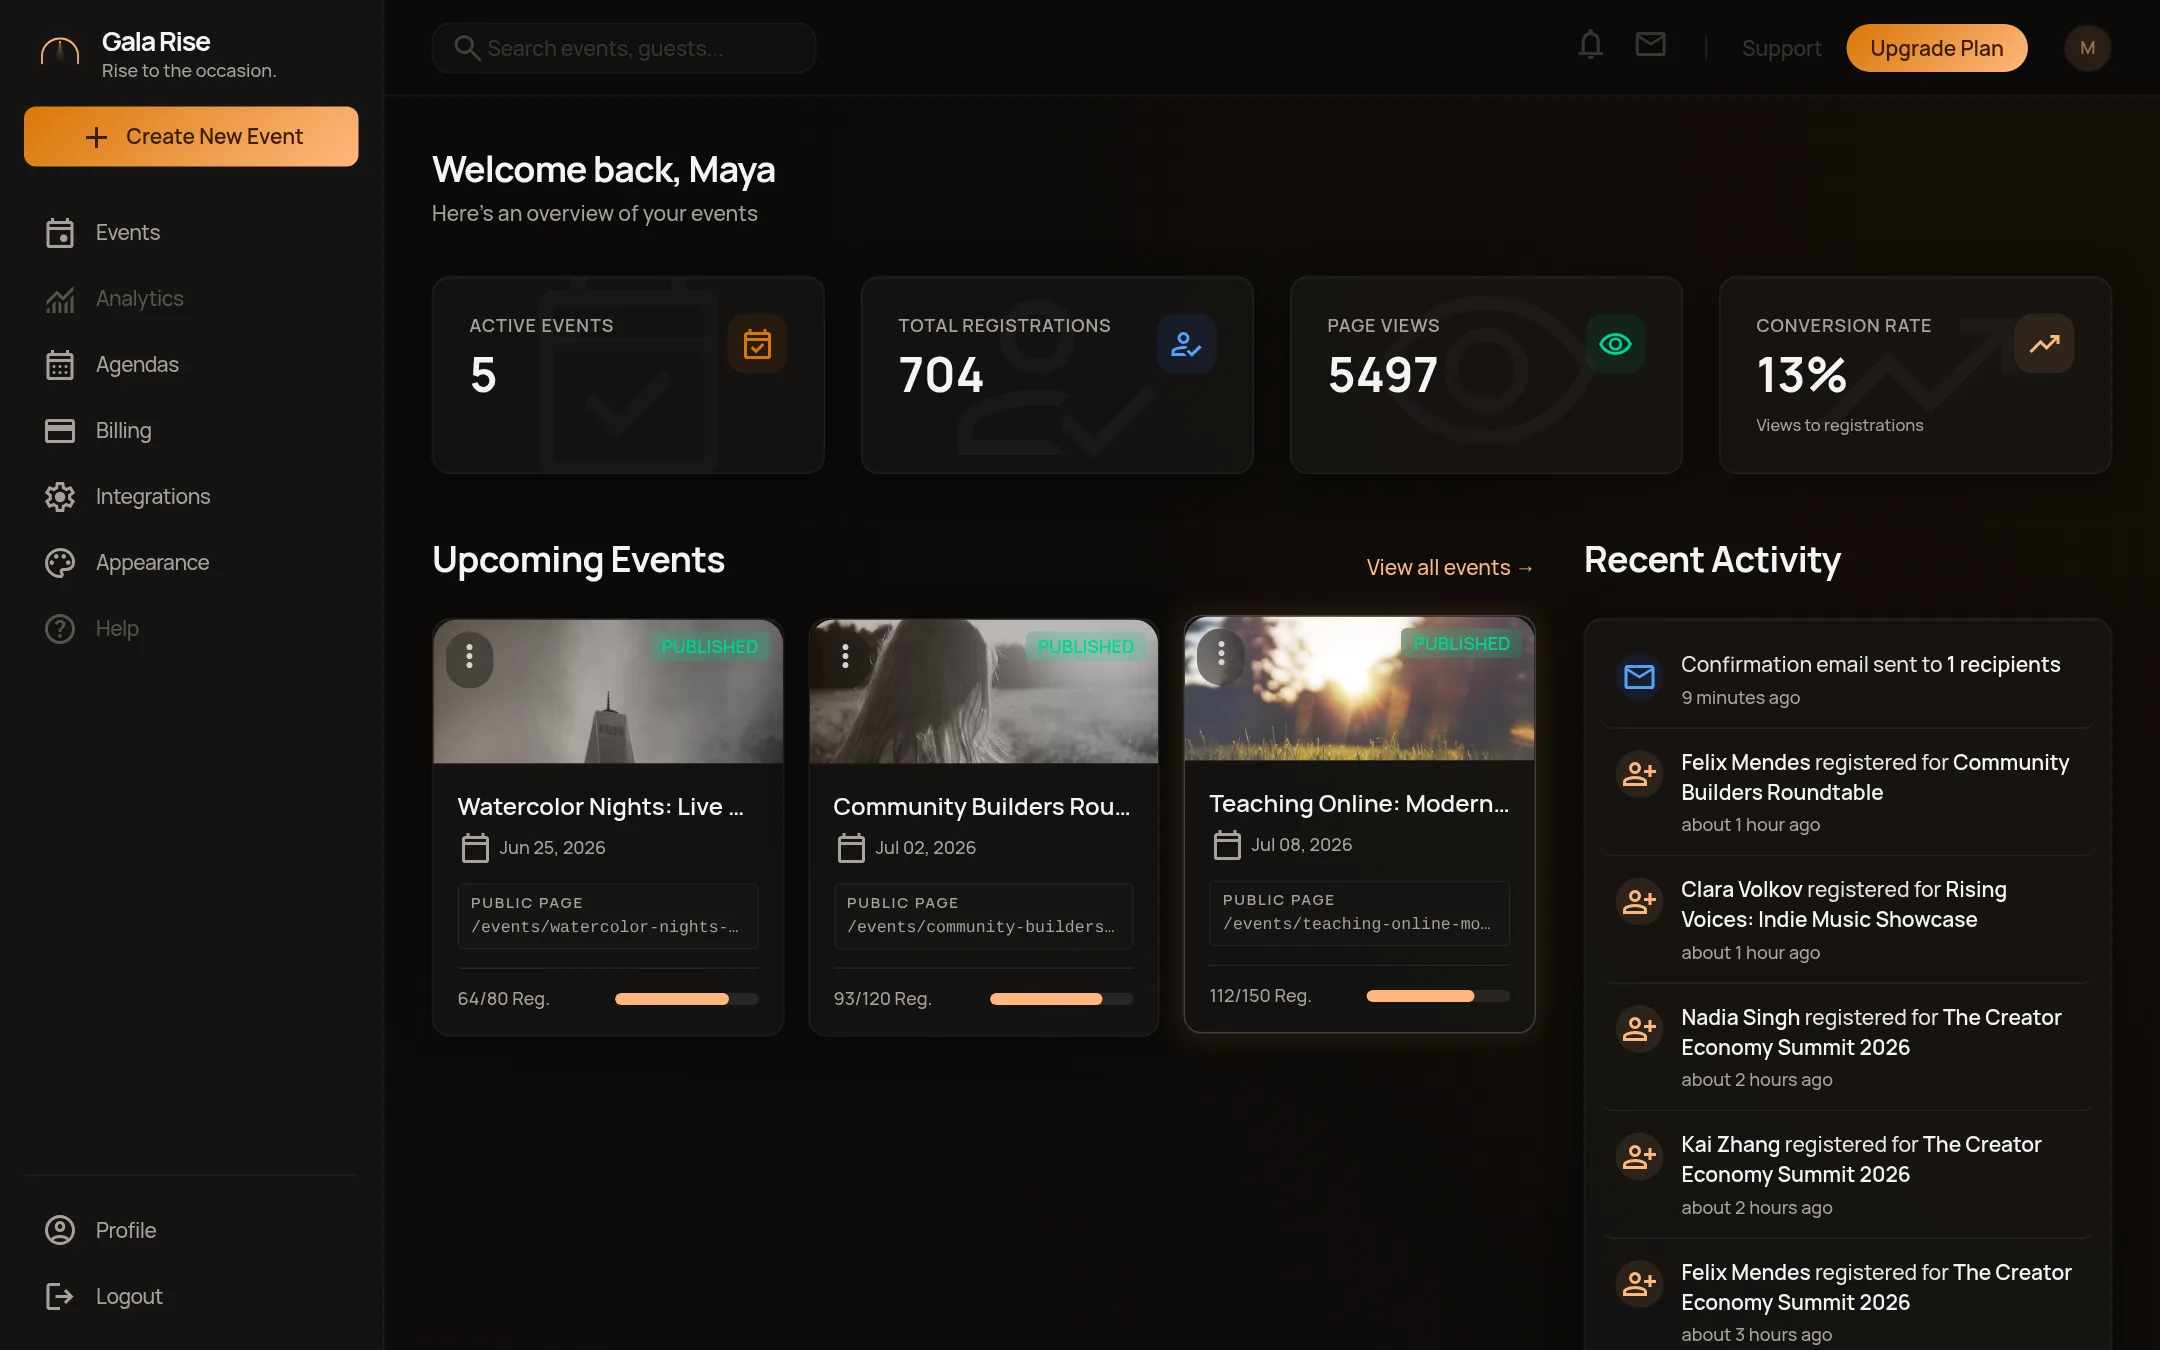Click the Total Registrations person icon
The image size is (2160, 1350).
1186,344
